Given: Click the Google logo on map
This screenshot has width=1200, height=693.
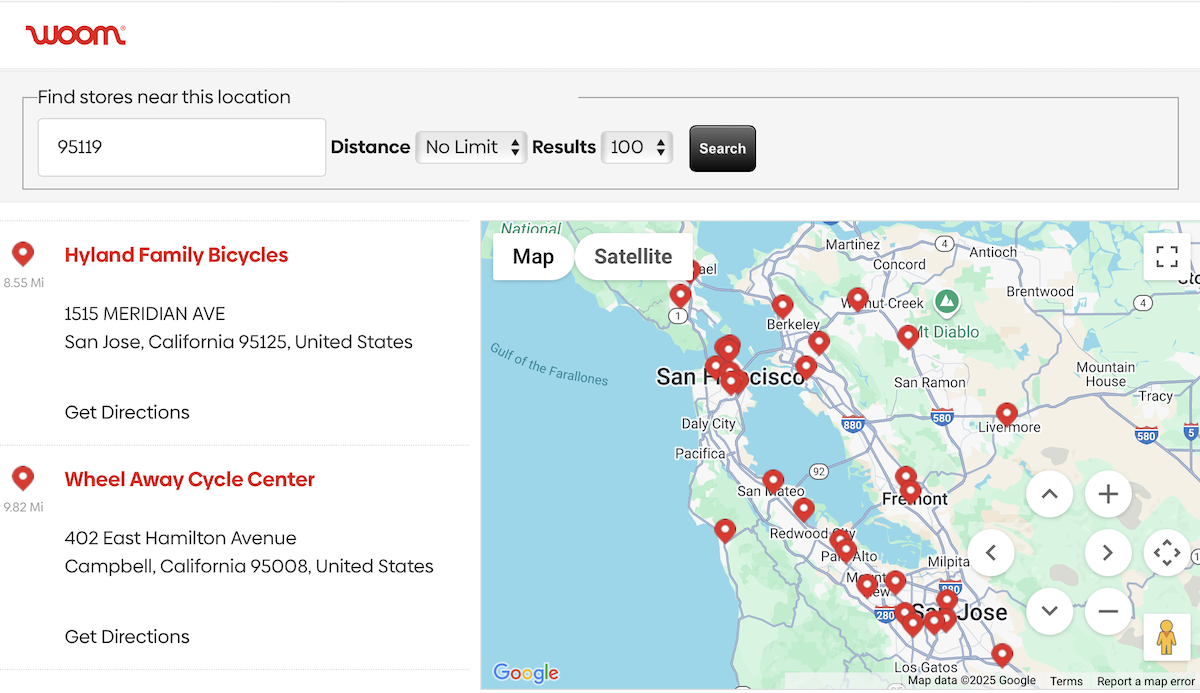Looking at the screenshot, I should tap(526, 673).
